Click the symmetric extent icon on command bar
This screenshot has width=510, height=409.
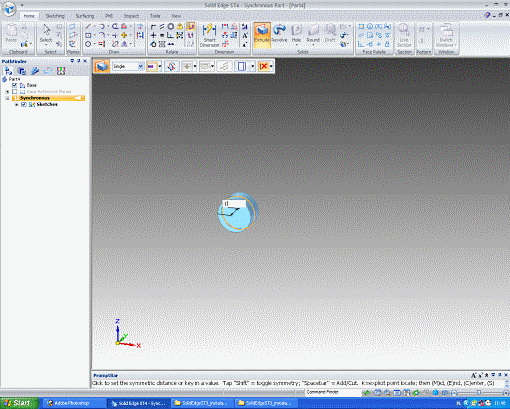pos(152,66)
